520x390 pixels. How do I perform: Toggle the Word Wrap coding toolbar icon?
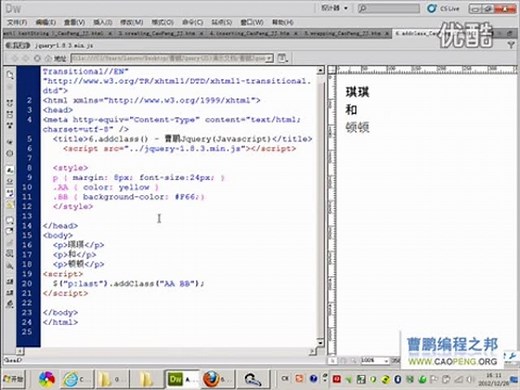[x=10, y=193]
